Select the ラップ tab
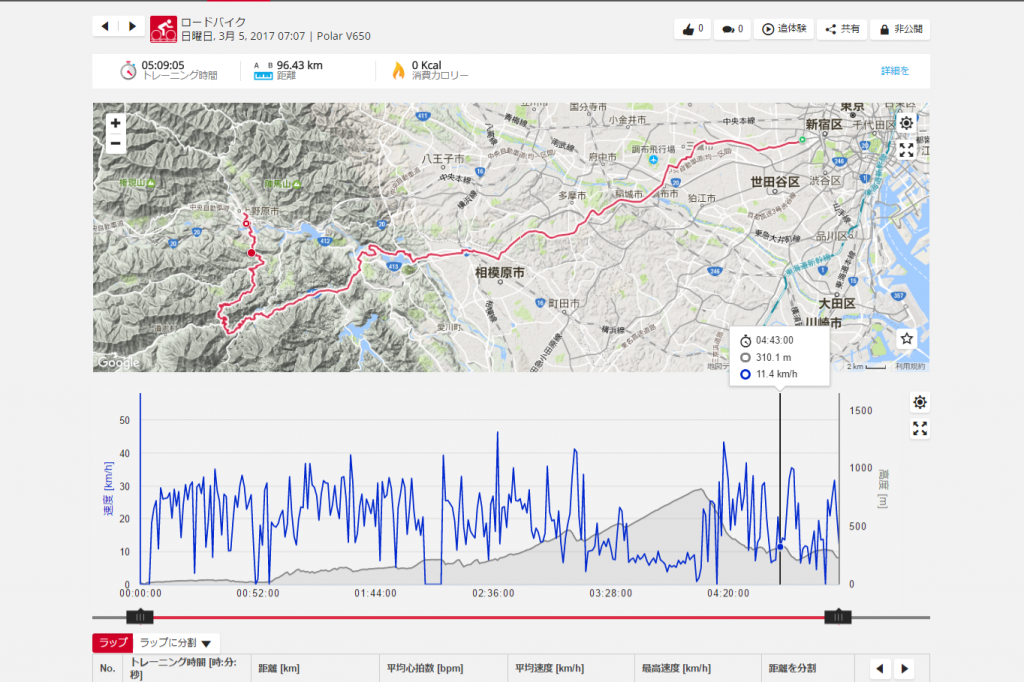Image resolution: width=1024 pixels, height=682 pixels. (111, 643)
